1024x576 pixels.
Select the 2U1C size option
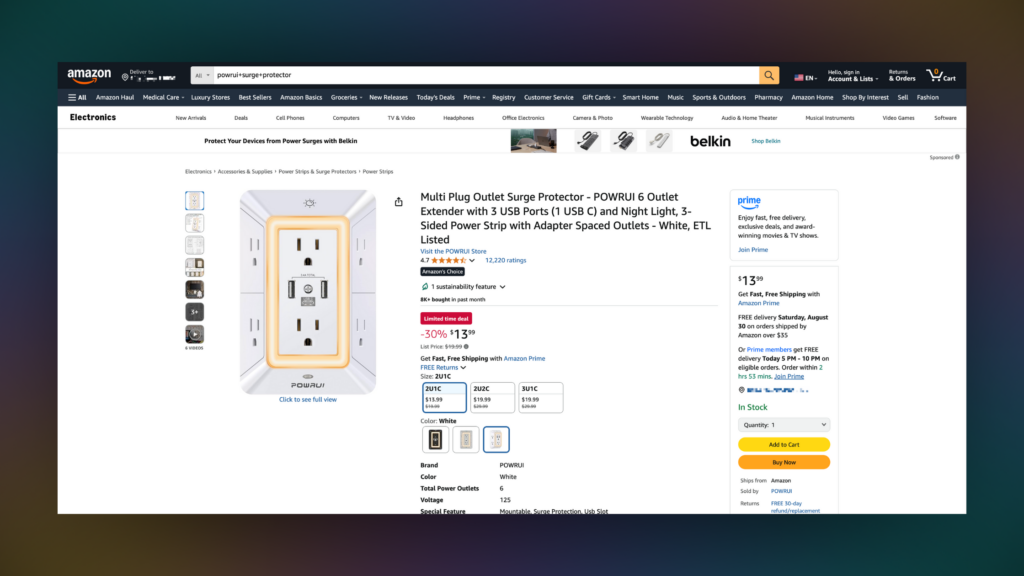pos(444,397)
